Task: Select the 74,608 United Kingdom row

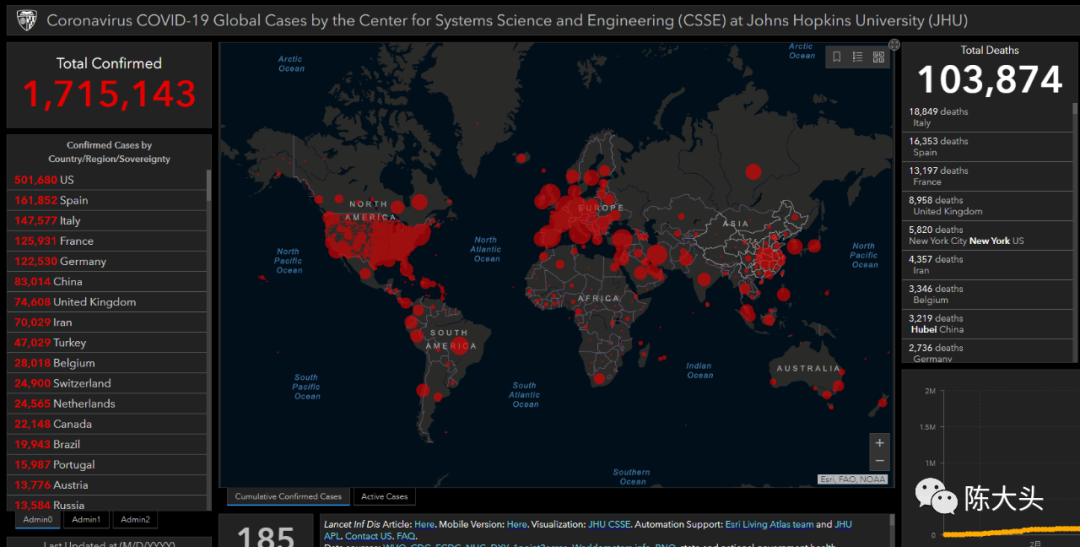Action: point(107,302)
